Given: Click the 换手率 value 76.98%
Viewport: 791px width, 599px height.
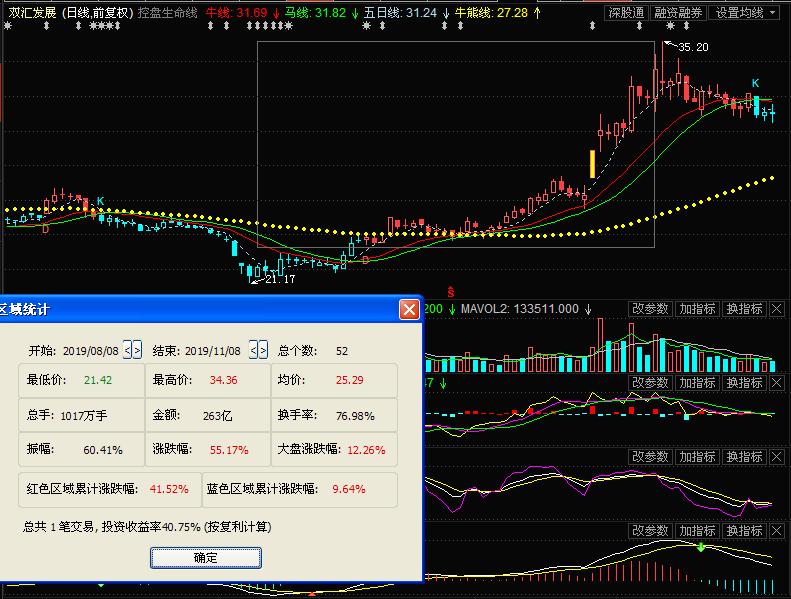Looking at the screenshot, I should [355, 416].
